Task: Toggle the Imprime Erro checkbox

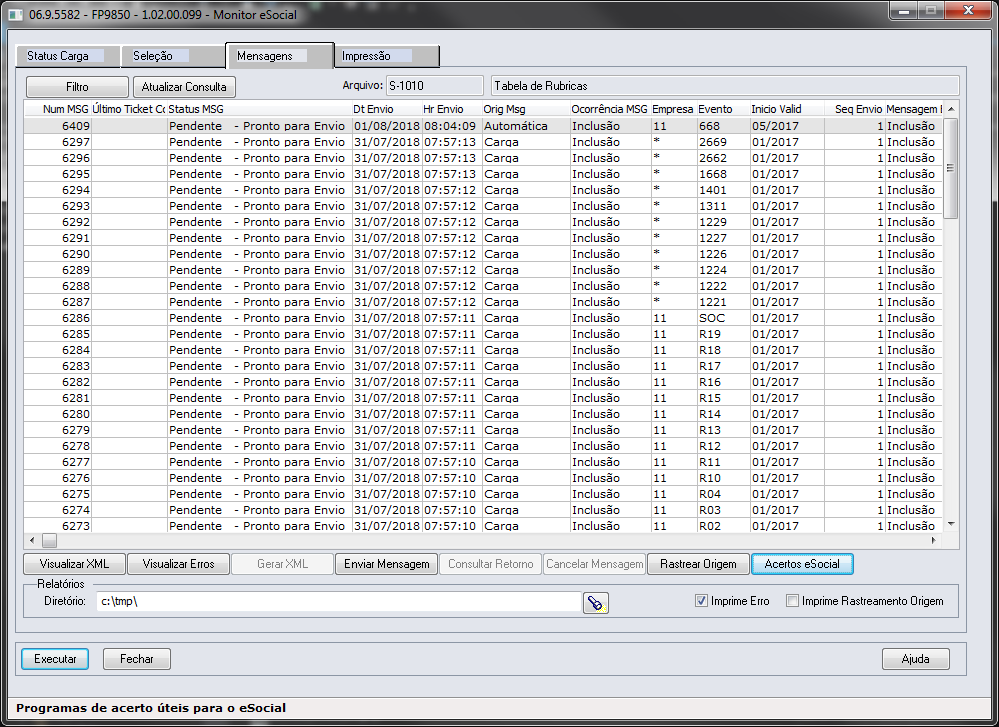Action: pos(701,601)
